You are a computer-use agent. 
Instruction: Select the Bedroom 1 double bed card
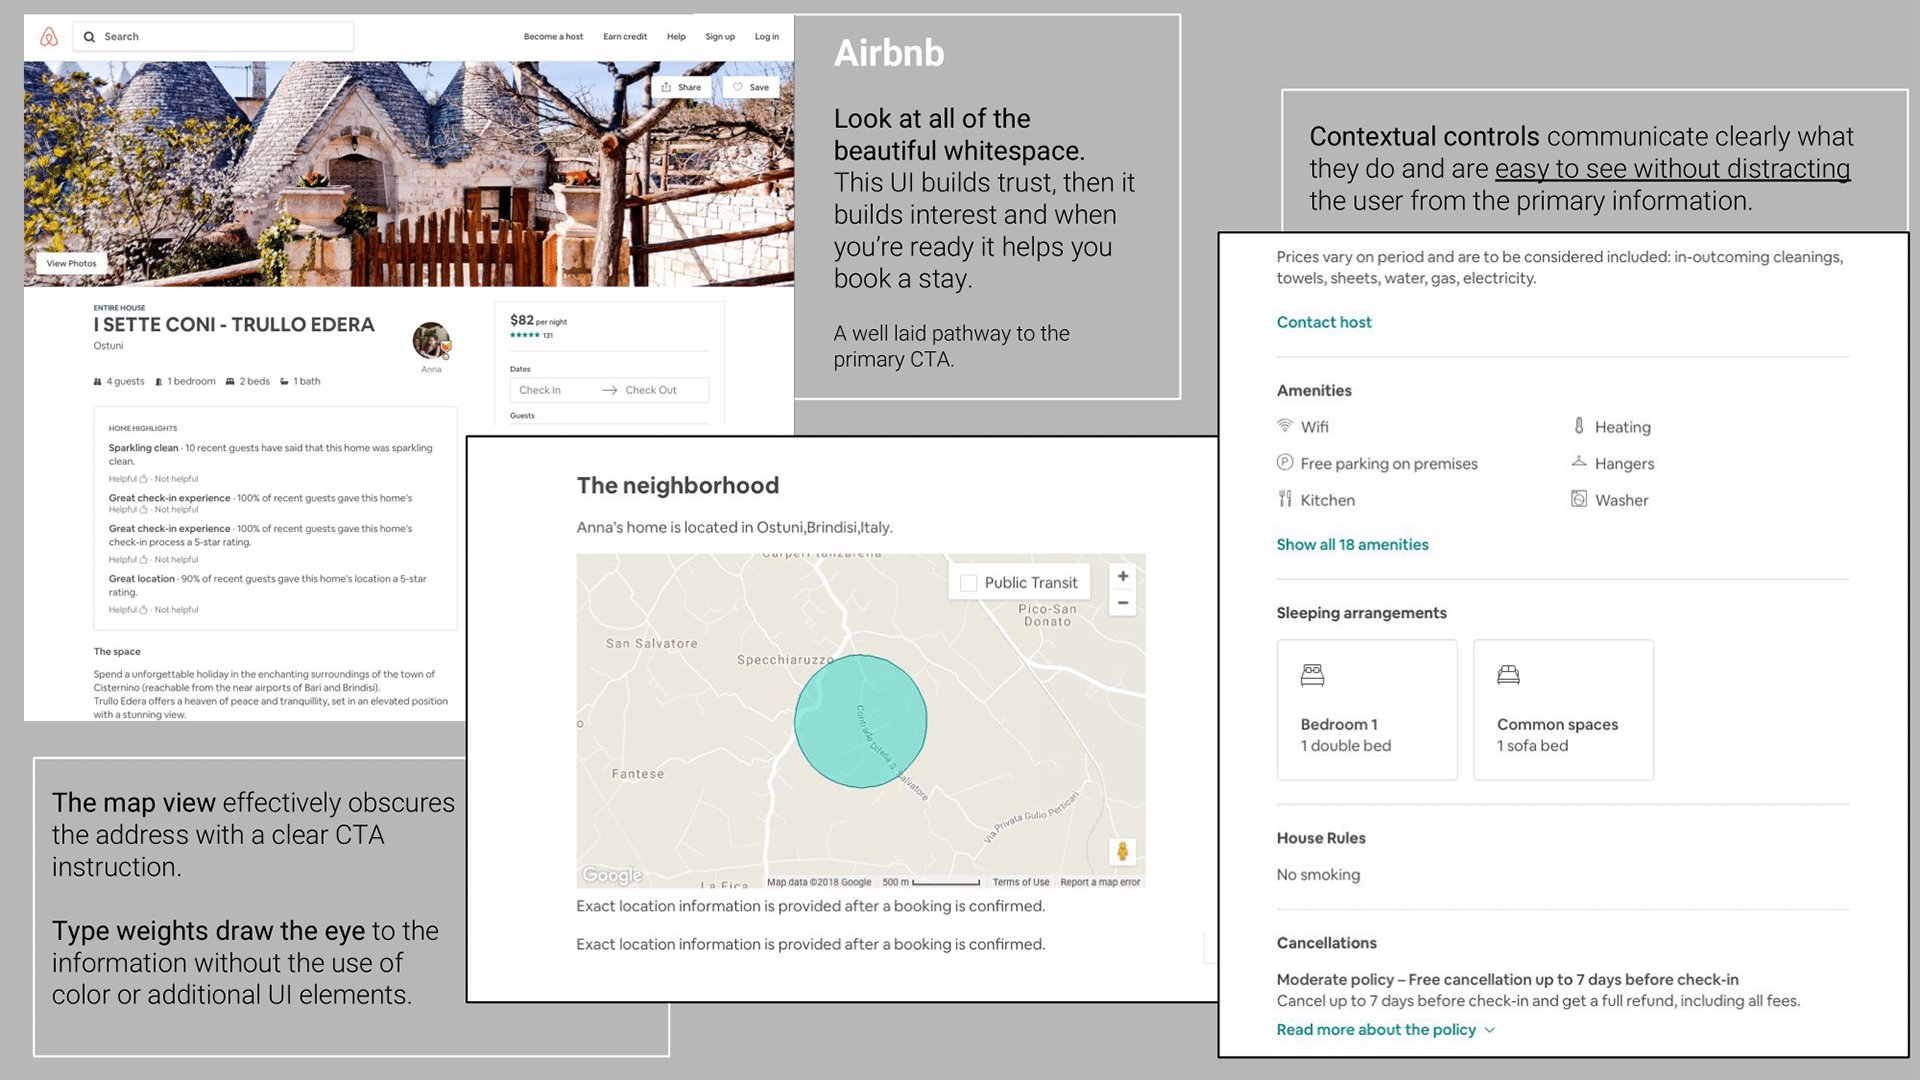(1367, 710)
